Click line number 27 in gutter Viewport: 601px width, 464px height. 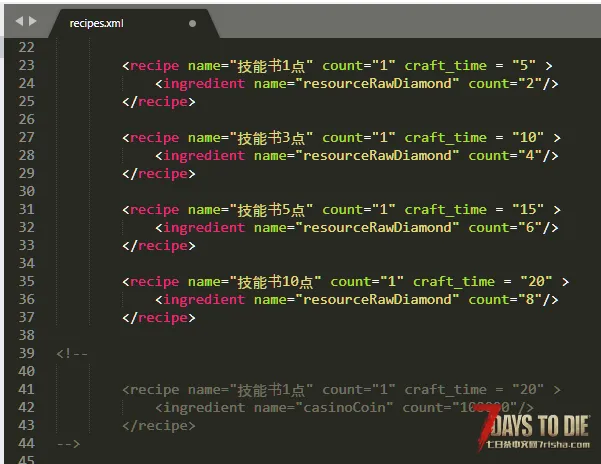[x=26, y=137]
